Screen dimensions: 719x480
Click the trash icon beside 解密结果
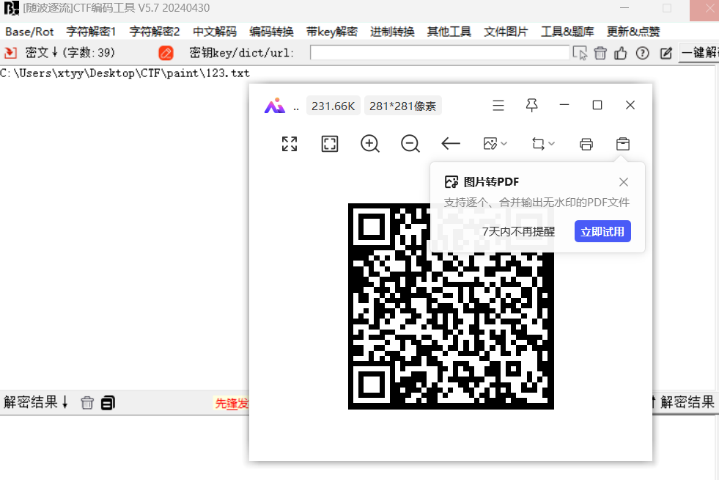pos(87,403)
